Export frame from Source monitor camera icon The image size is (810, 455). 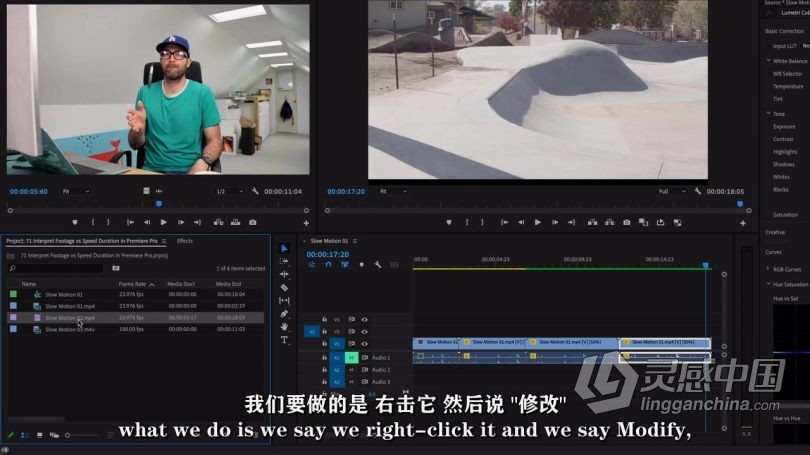point(253,222)
